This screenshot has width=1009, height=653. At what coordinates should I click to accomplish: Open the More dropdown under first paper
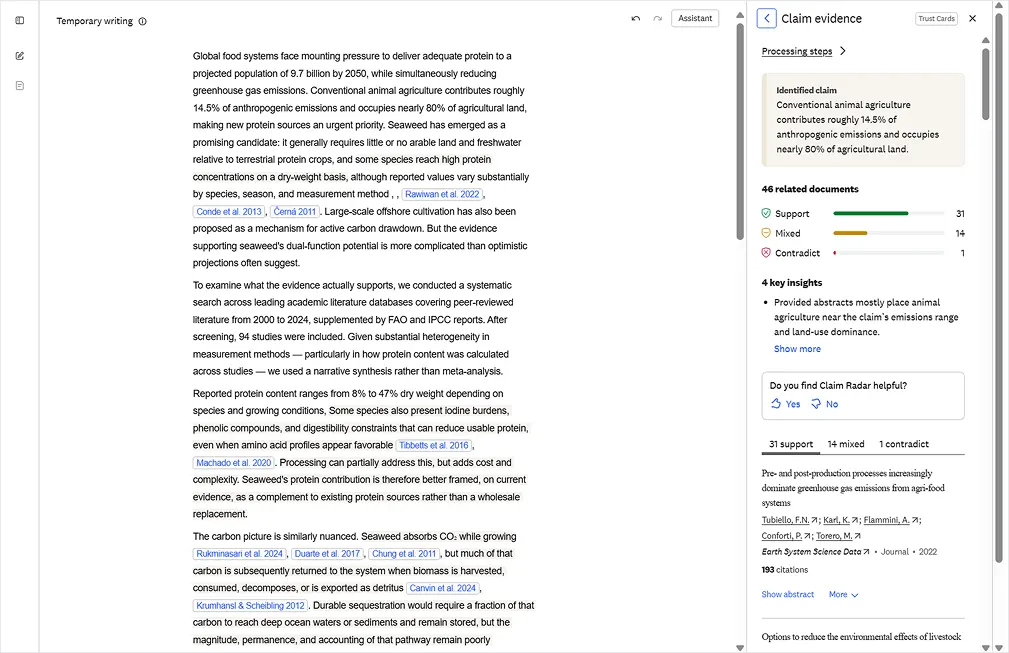[844, 594]
